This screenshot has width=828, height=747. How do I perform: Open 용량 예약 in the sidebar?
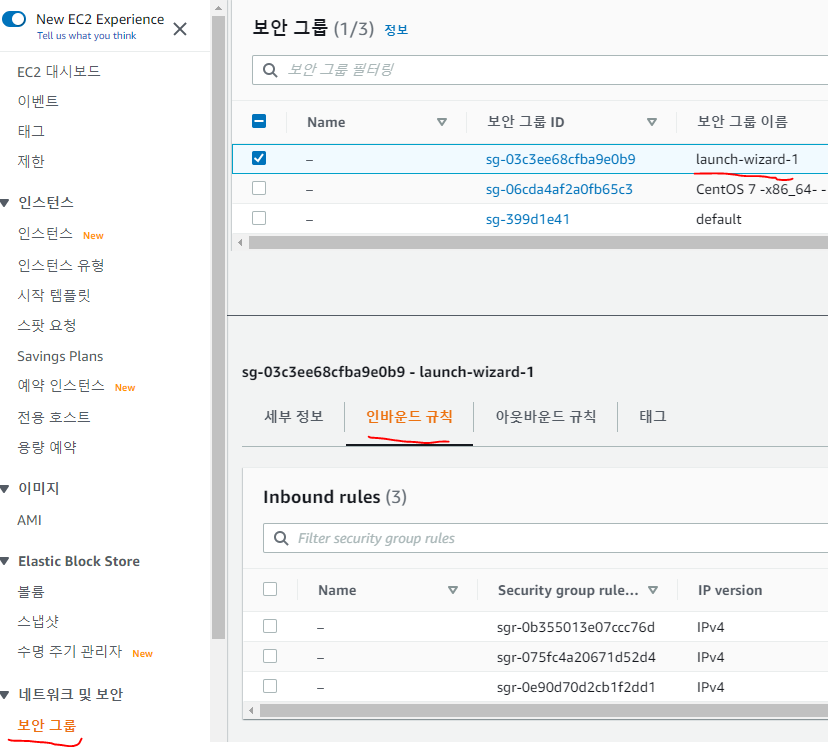click(47, 447)
